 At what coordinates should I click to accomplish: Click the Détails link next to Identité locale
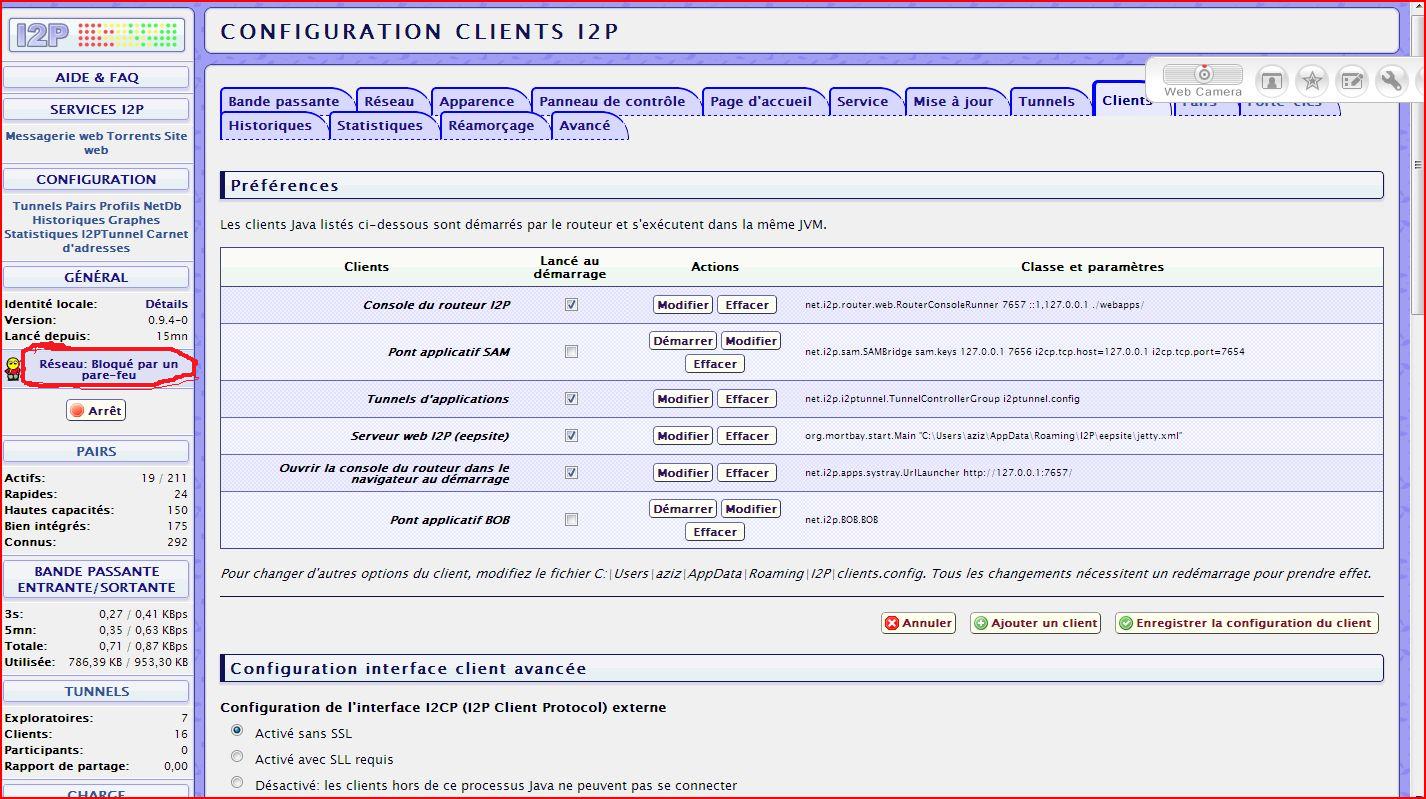point(166,304)
